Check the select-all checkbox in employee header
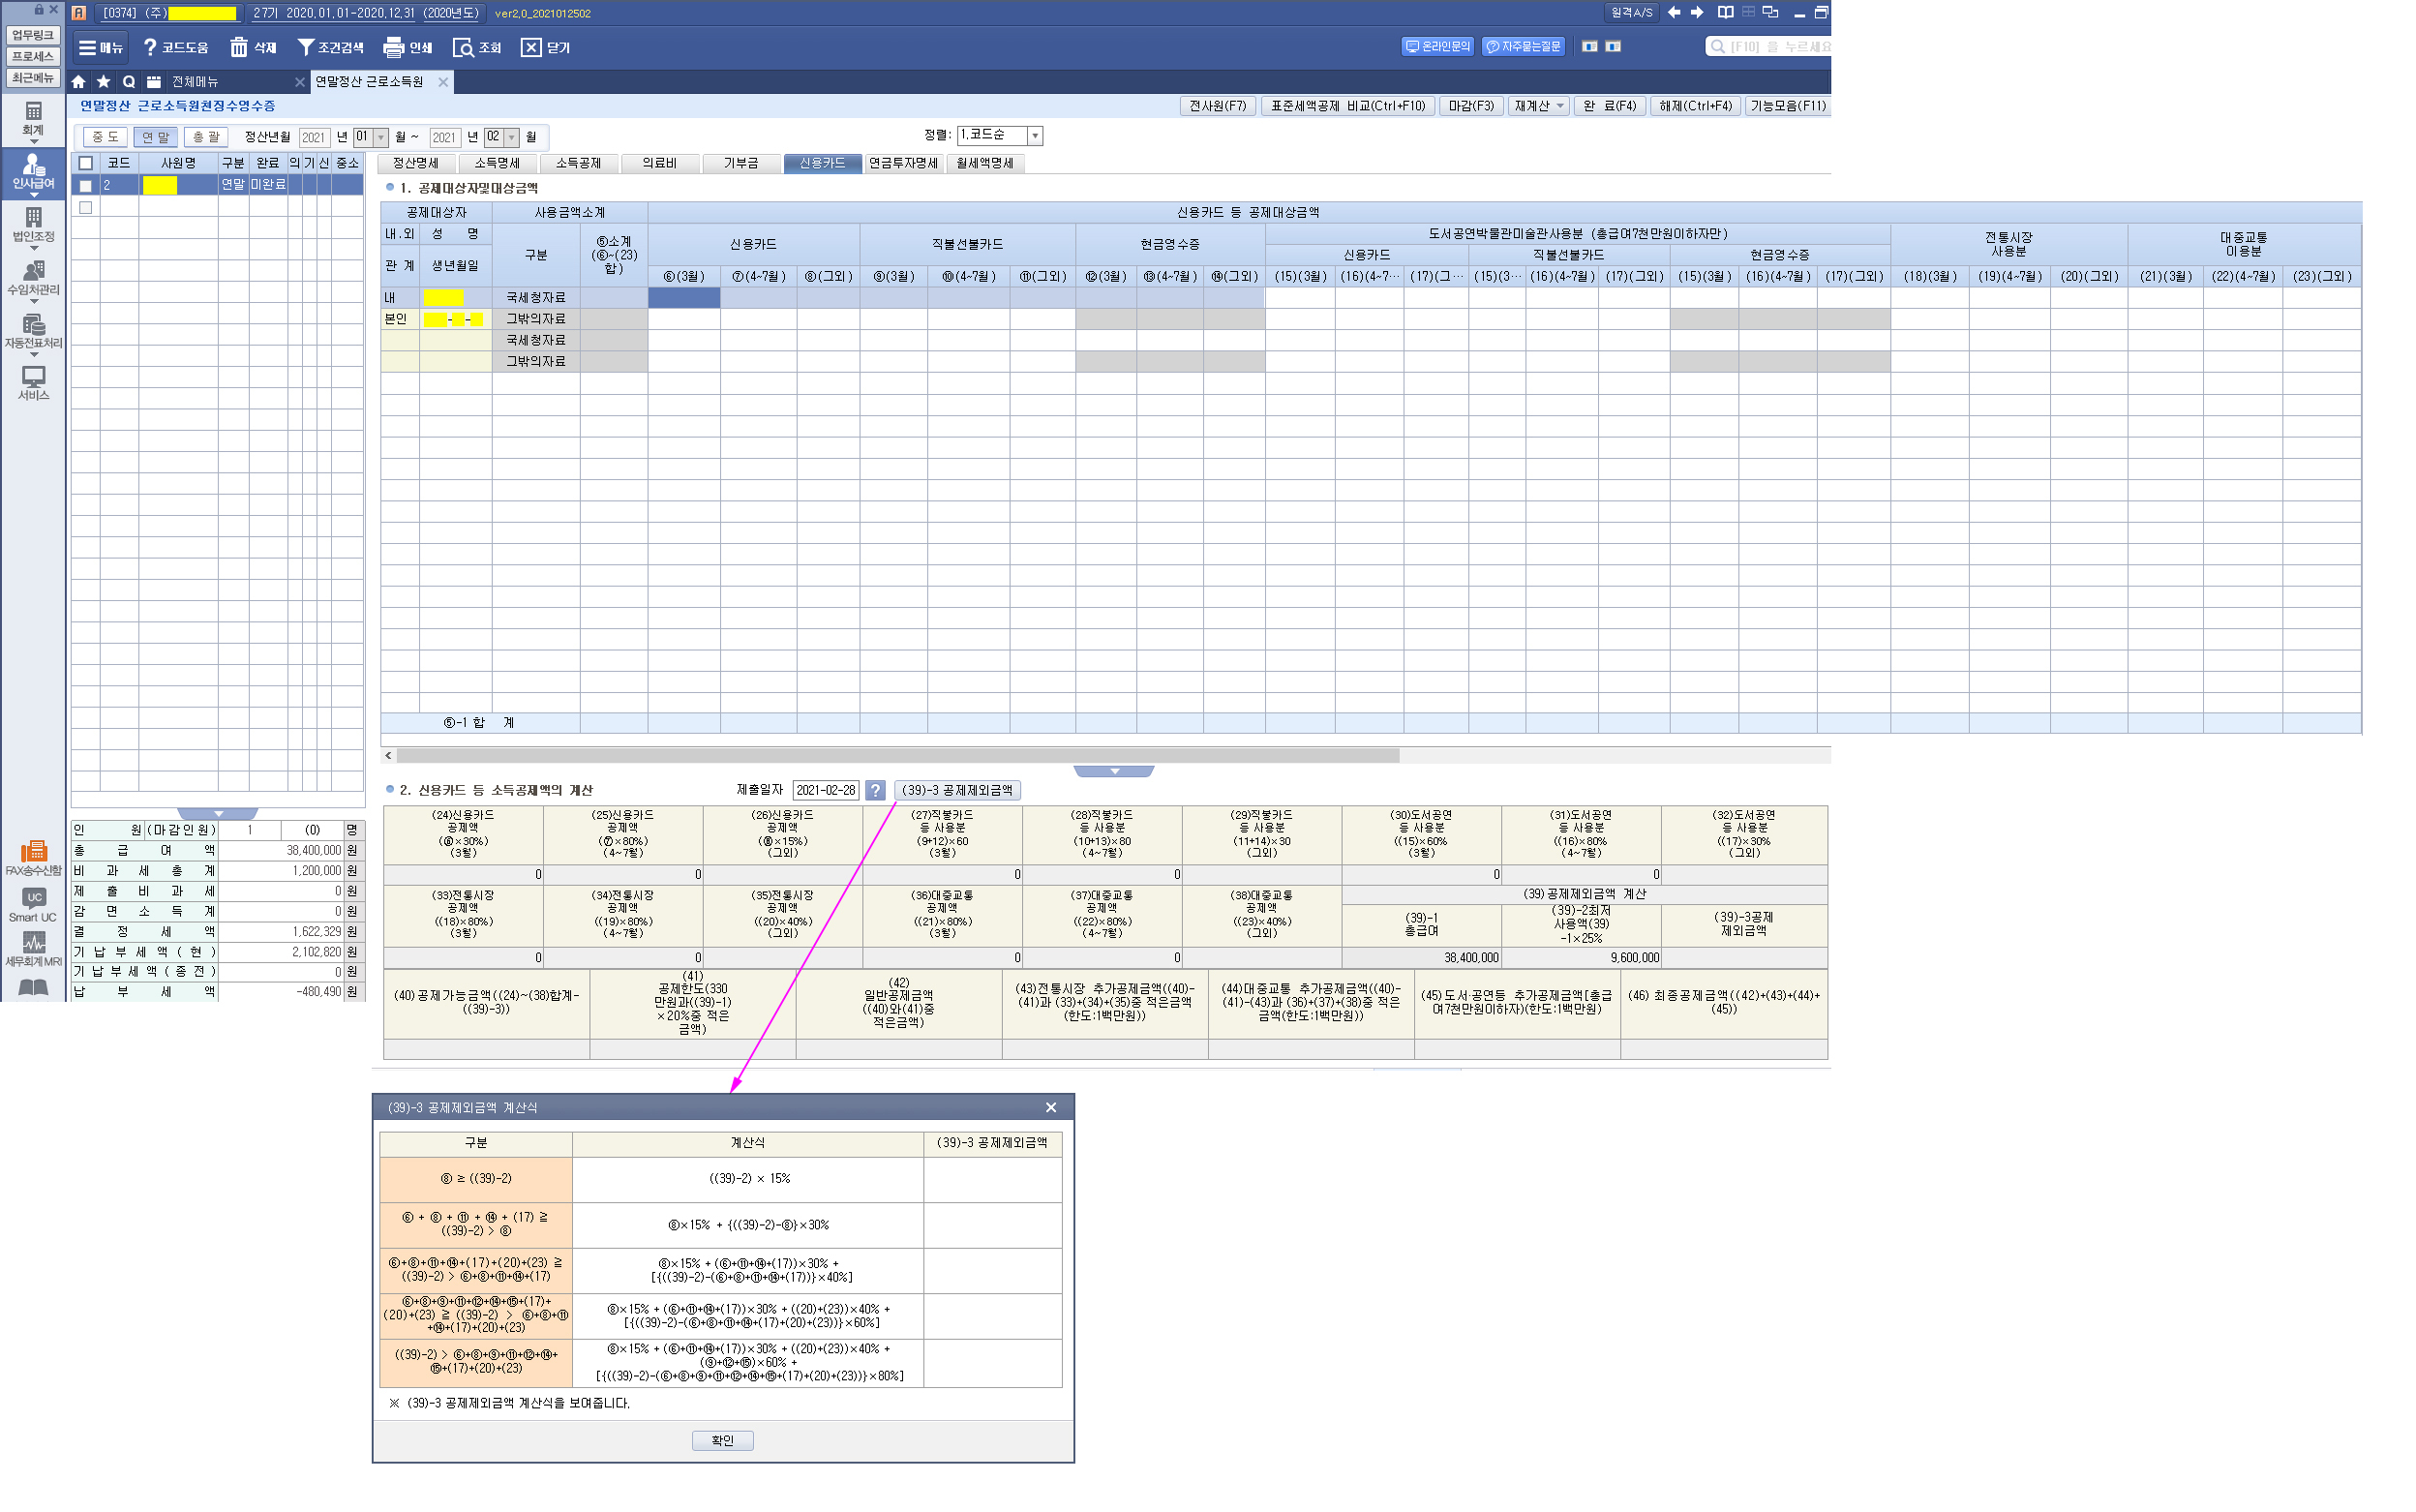This screenshot has height=1512, width=2416. click(86, 163)
